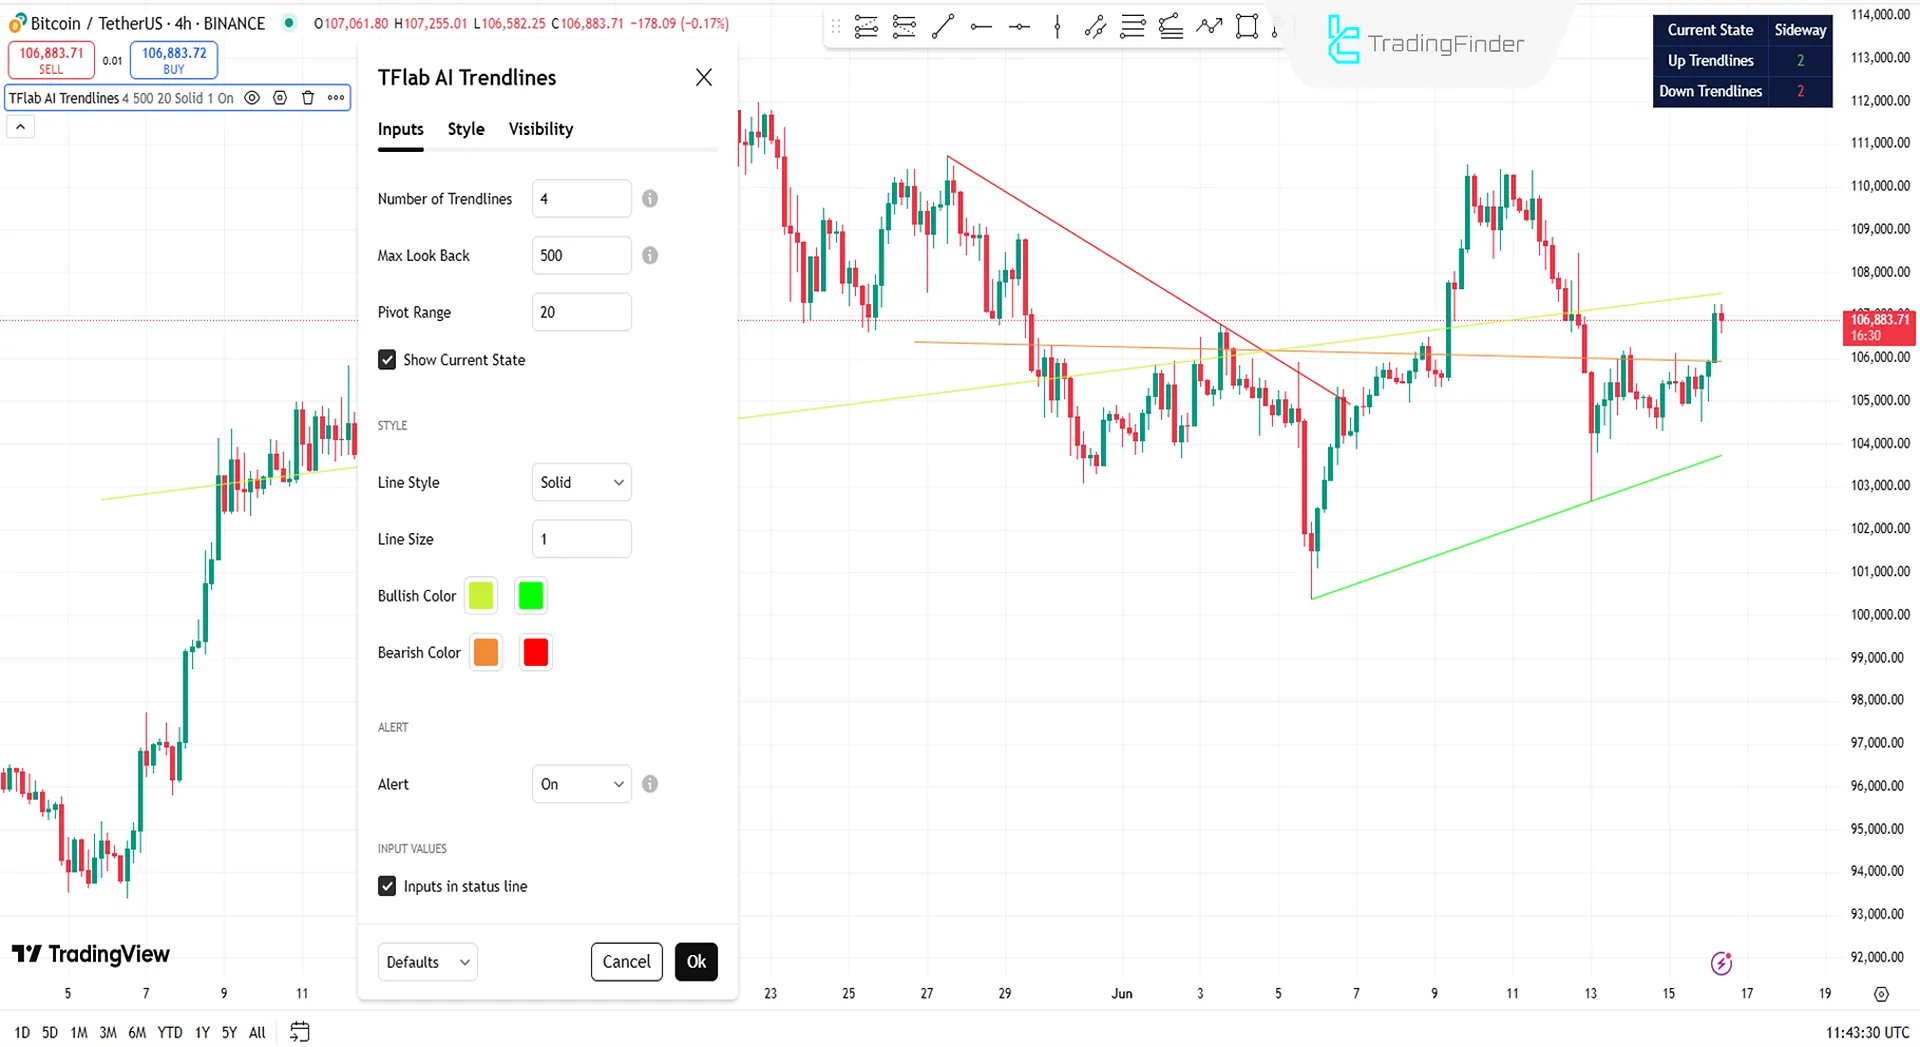Open the Defaults dropdown
1920x1047 pixels.
pyautogui.click(x=427, y=961)
